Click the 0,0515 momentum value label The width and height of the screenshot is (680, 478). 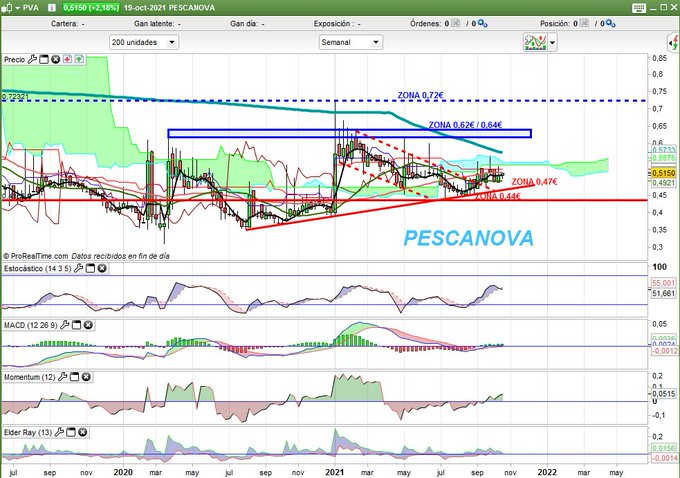click(664, 394)
